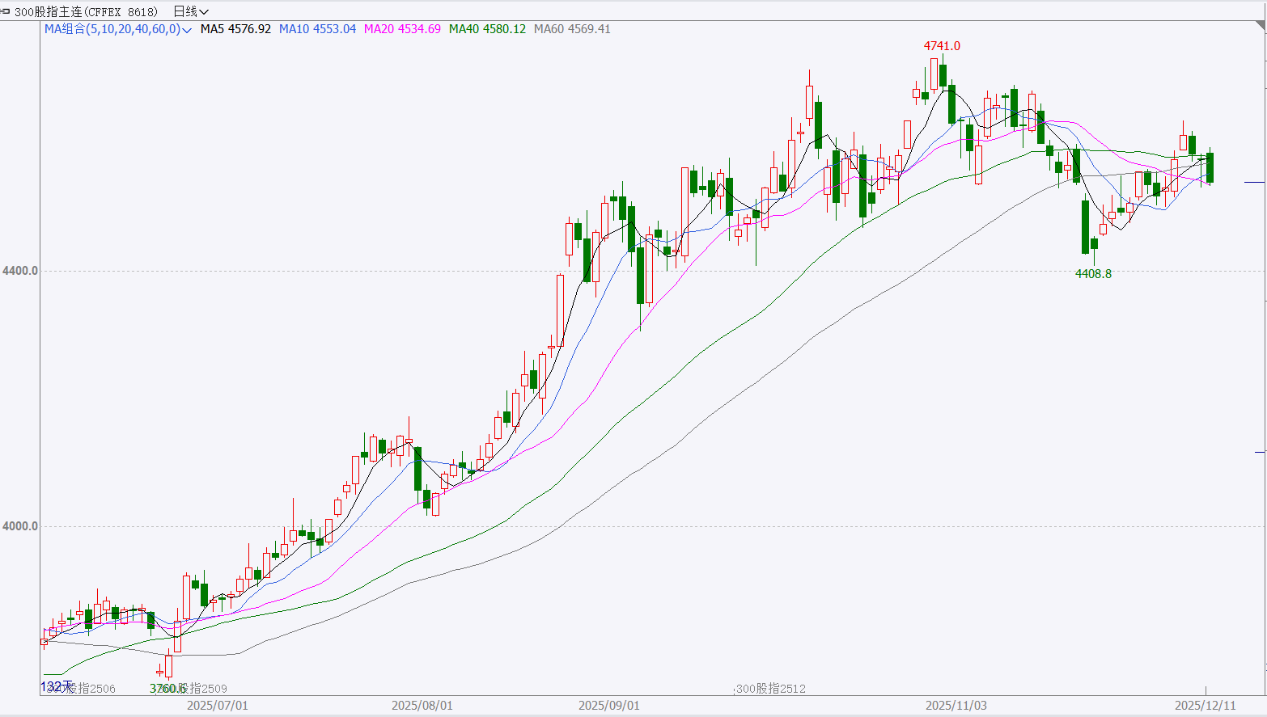This screenshot has width=1267, height=717.
Task: Click the 4741.0 highest price marker
Action: tap(941, 46)
